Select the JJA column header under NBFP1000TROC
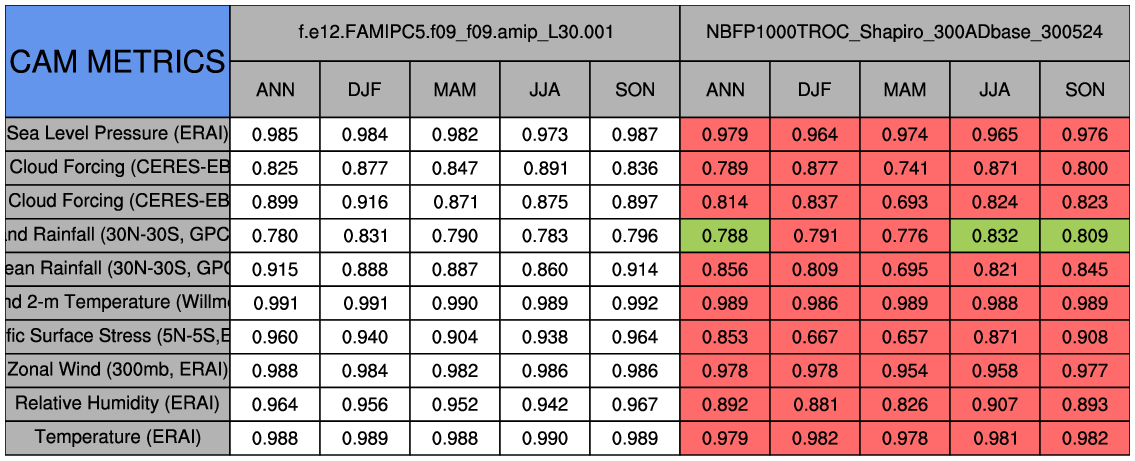Image resolution: width=1135 pixels, height=461 pixels. 995,90
